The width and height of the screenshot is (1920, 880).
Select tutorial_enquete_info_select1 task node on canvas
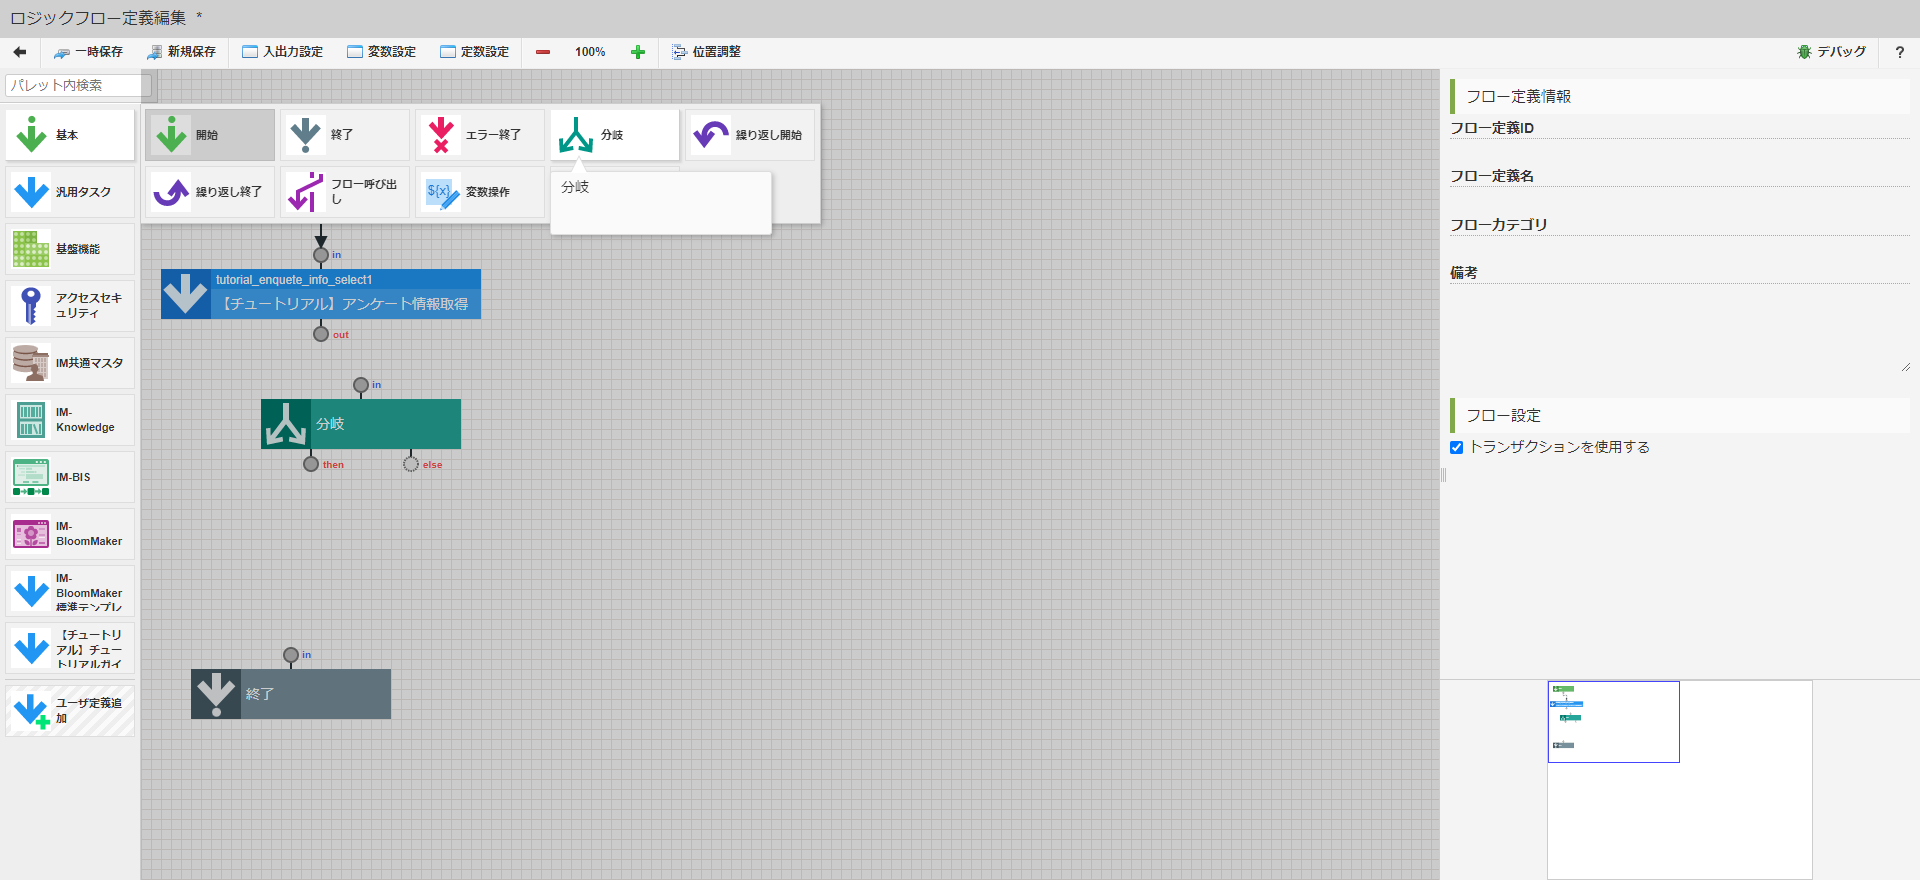(321, 294)
